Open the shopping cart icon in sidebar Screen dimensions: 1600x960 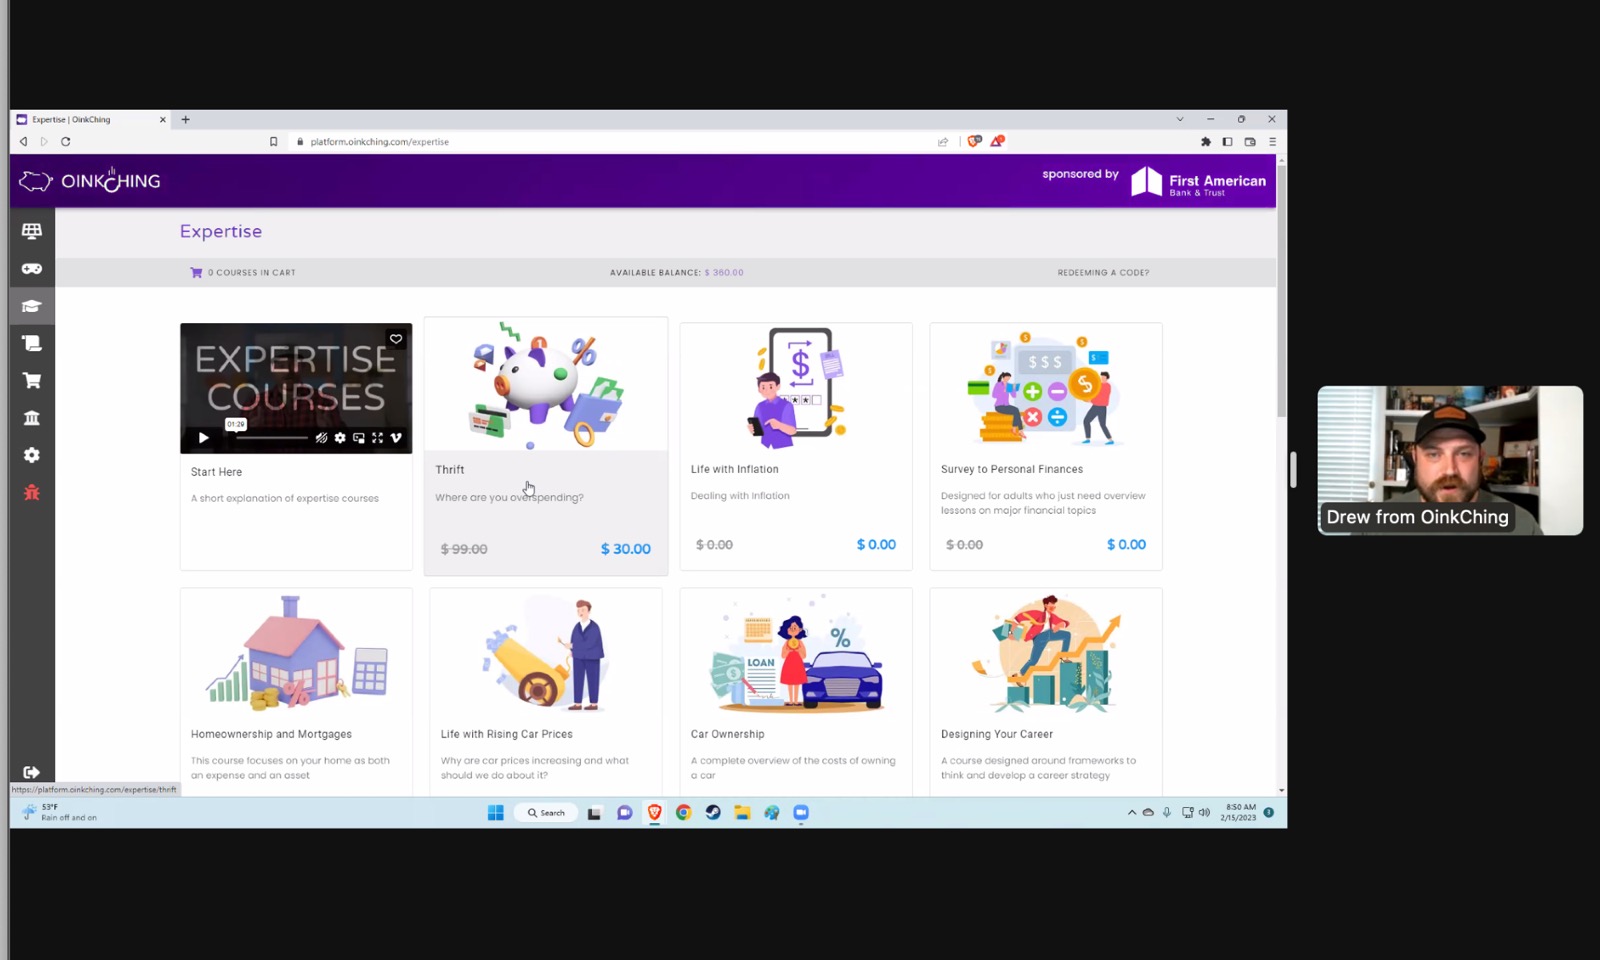[32, 380]
